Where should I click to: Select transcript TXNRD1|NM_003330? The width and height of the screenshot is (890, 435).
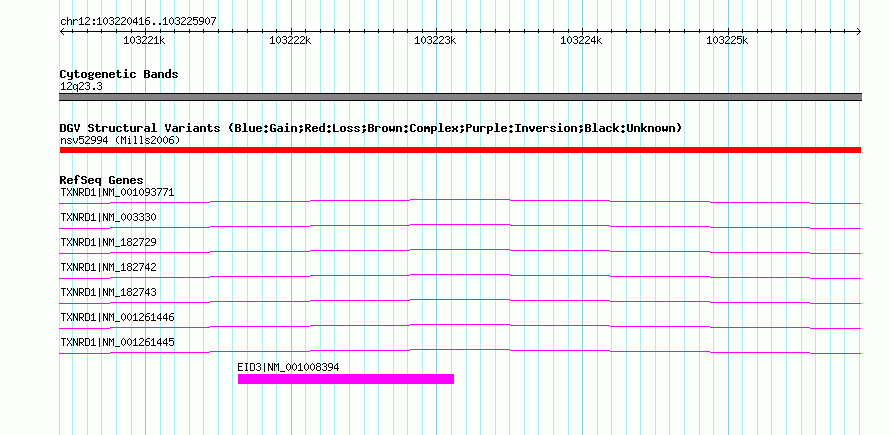tap(108, 218)
